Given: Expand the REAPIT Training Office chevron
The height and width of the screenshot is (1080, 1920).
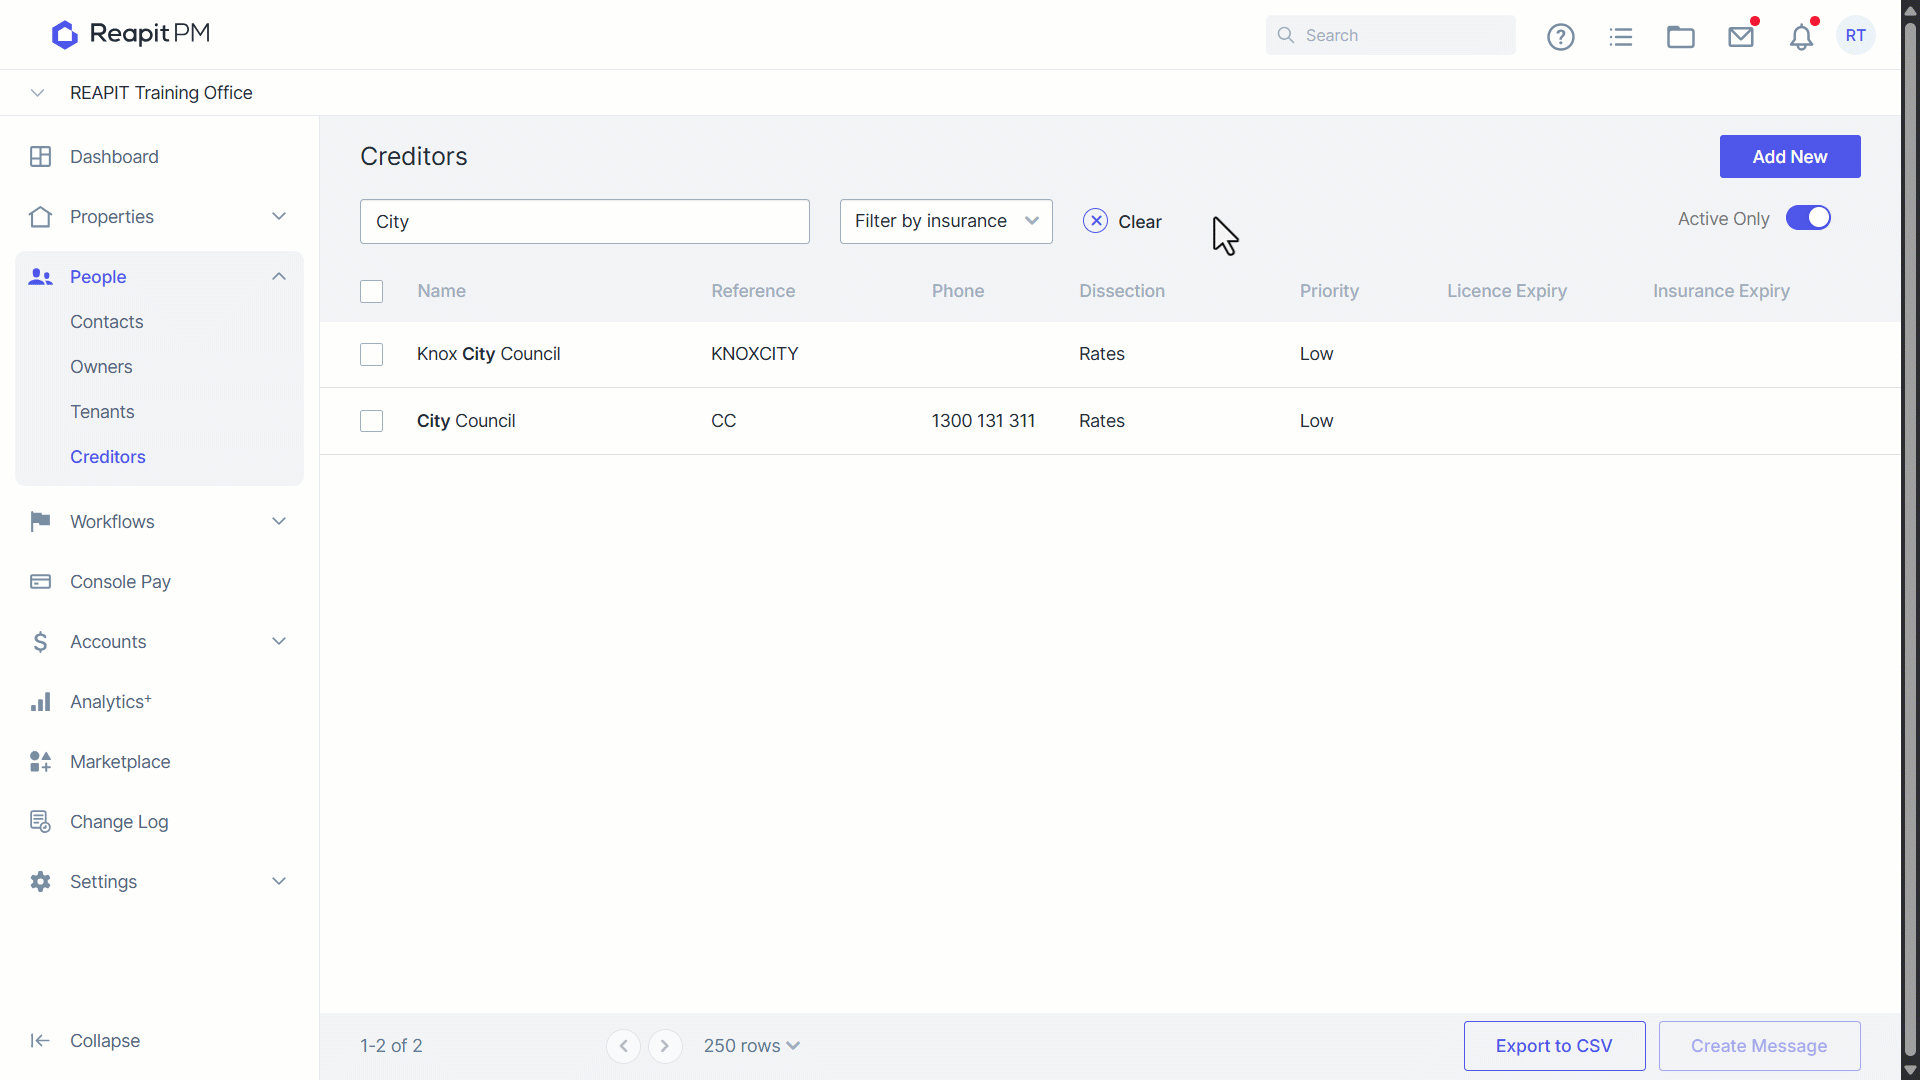Looking at the screenshot, I should [x=37, y=93].
